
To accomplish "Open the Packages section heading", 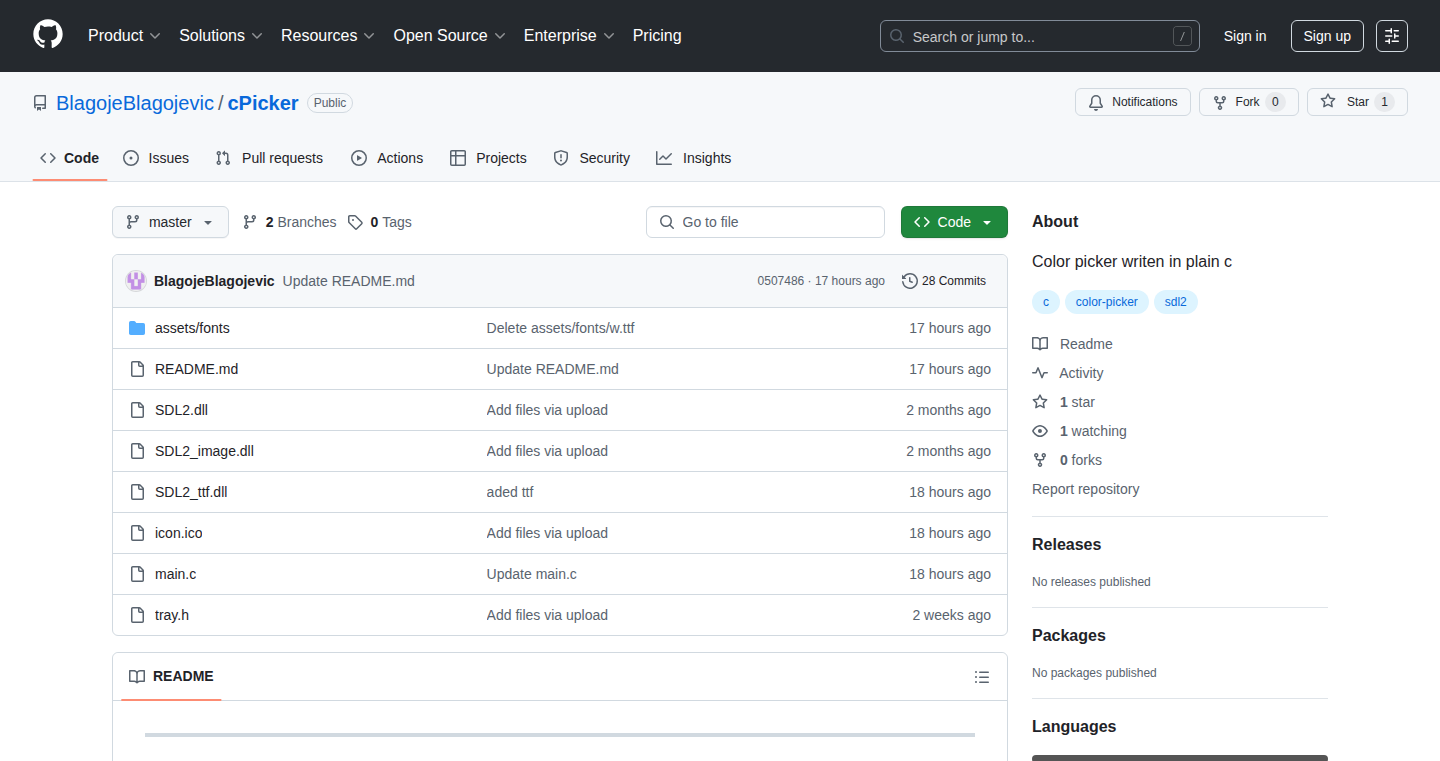I will click(1069, 636).
